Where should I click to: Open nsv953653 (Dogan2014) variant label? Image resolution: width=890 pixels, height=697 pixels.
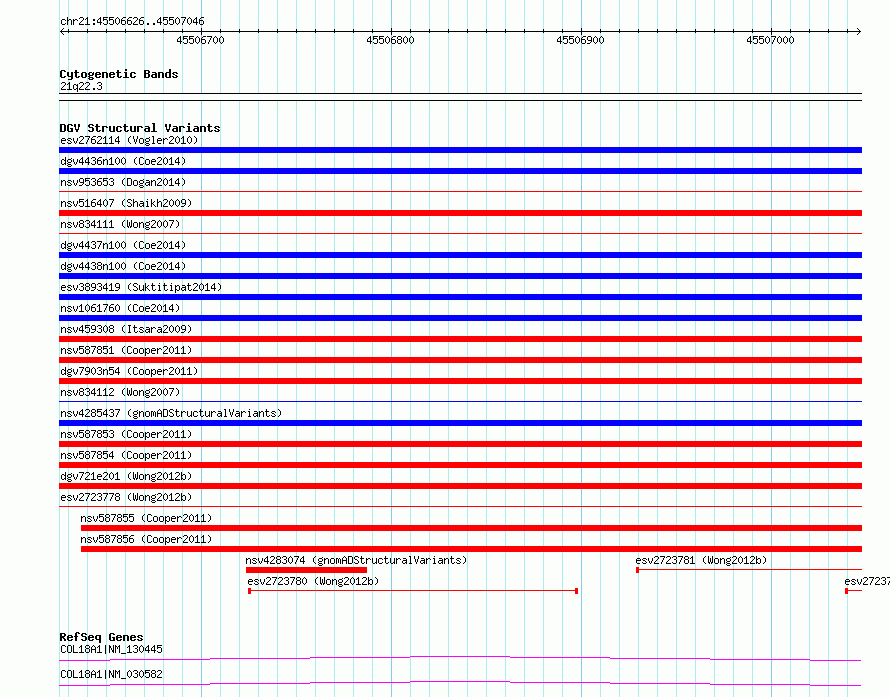123,182
